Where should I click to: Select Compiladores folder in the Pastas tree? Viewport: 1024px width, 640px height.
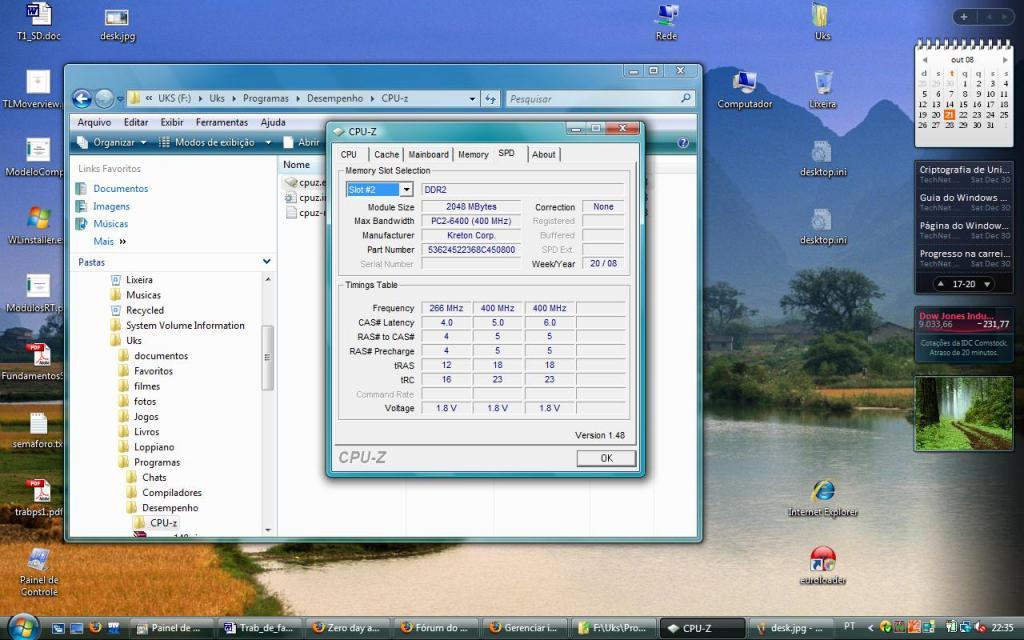tap(172, 492)
